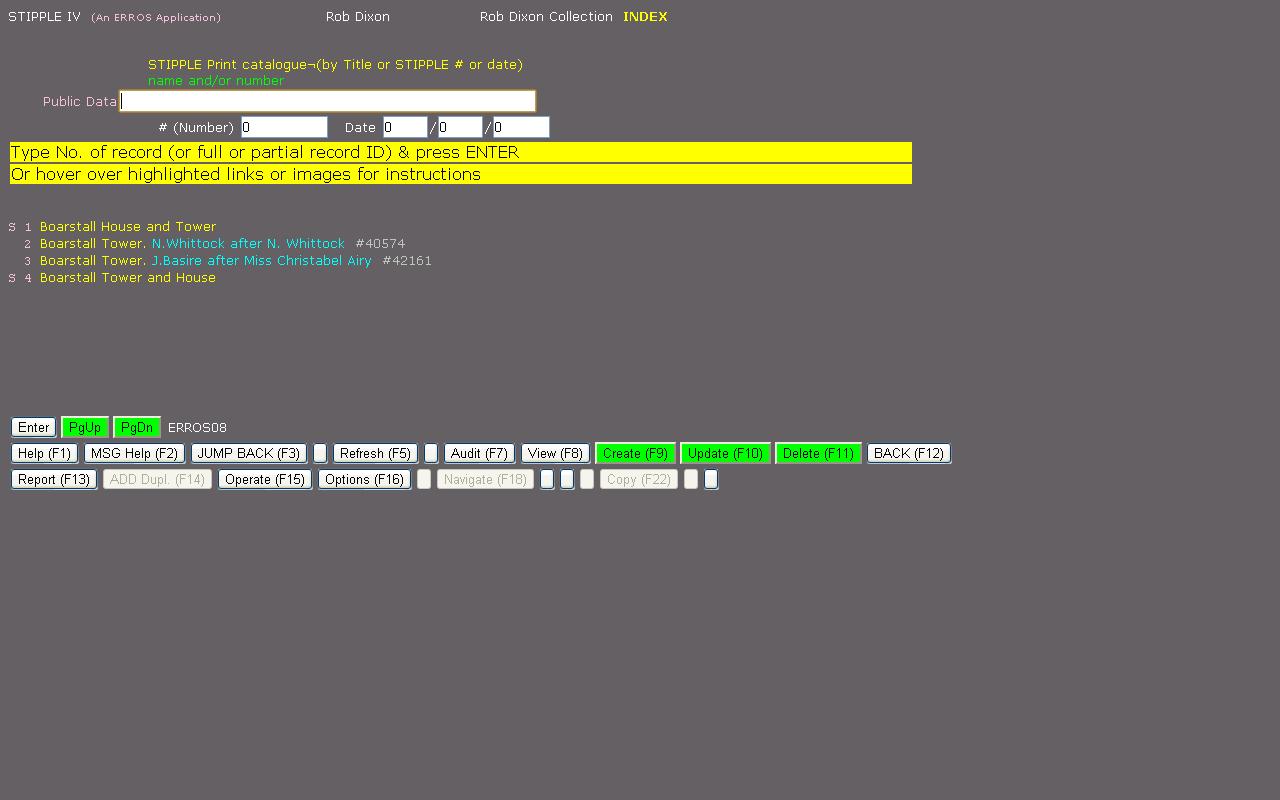Click JUMP BACK (F3)
1280x800 pixels.
248,453
